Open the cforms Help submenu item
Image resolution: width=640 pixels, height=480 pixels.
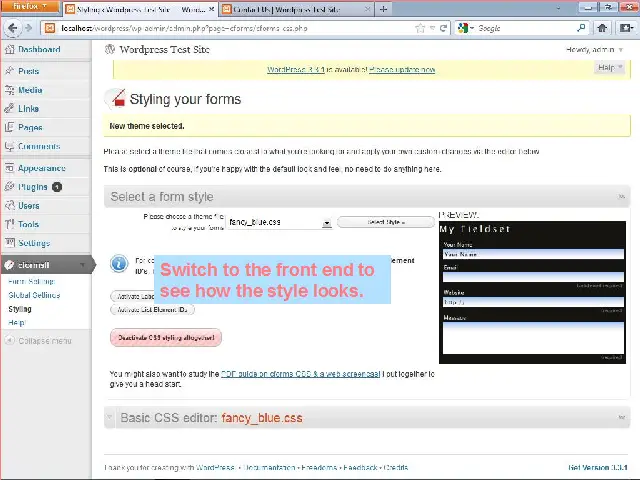pos(16,322)
